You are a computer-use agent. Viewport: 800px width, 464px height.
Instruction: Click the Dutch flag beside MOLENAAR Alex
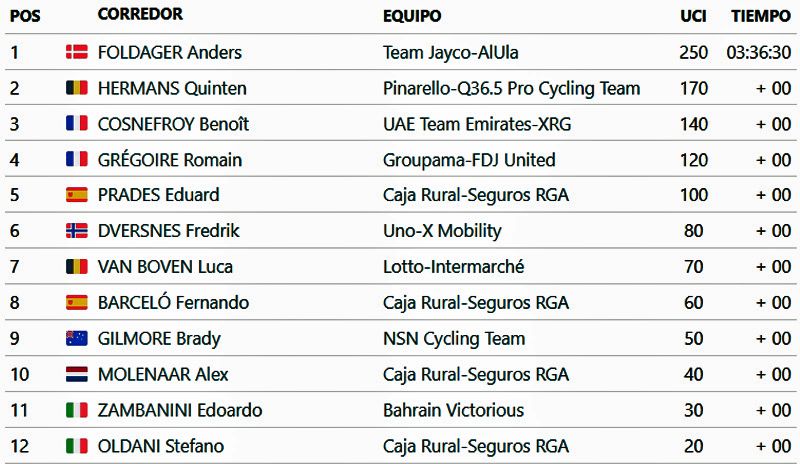(x=77, y=374)
